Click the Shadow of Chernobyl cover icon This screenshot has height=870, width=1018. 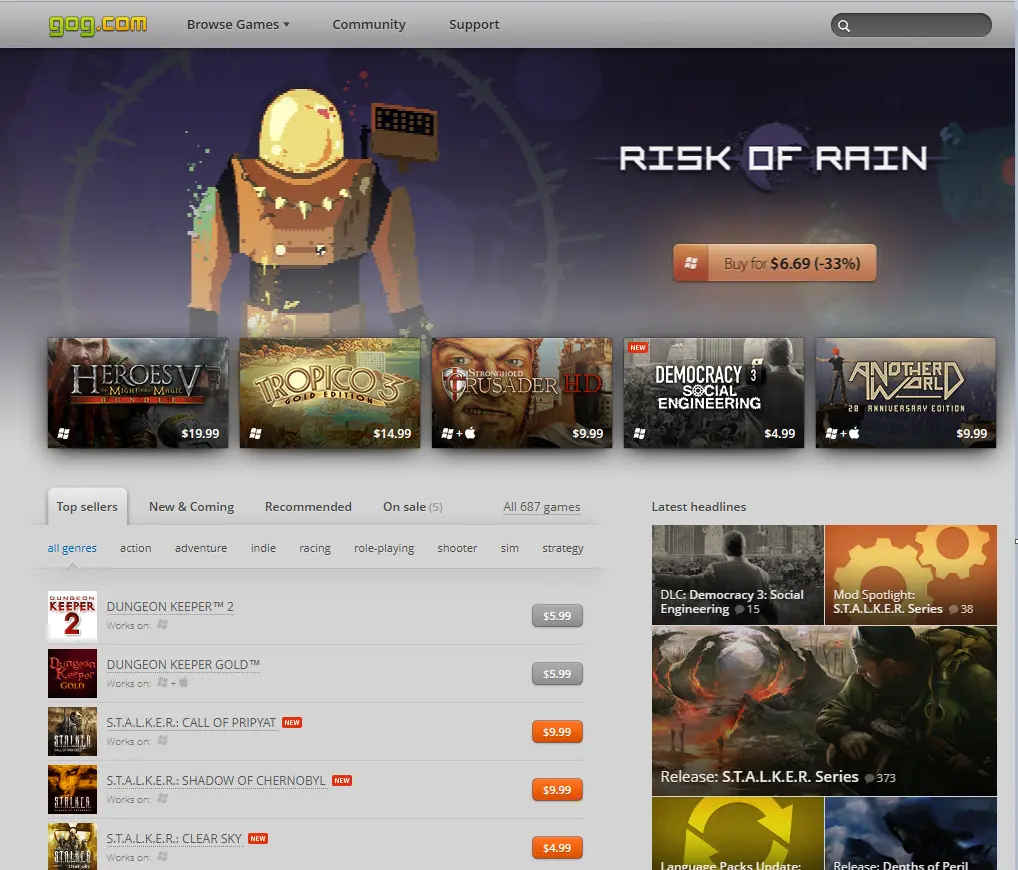pyautogui.click(x=72, y=790)
